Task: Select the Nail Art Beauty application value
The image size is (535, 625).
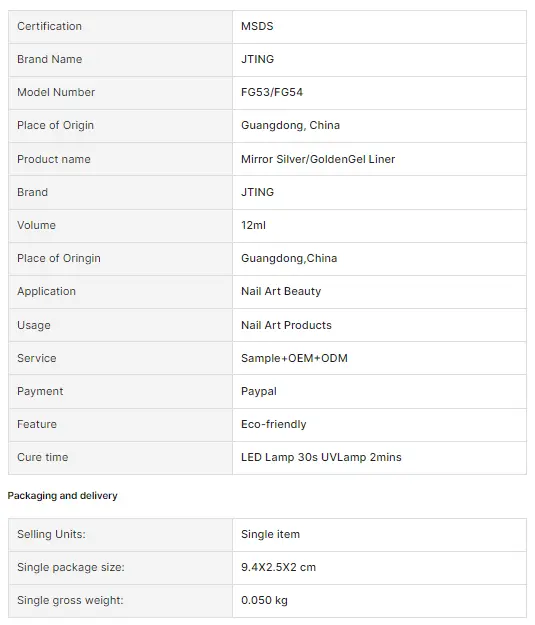Action: tap(281, 291)
